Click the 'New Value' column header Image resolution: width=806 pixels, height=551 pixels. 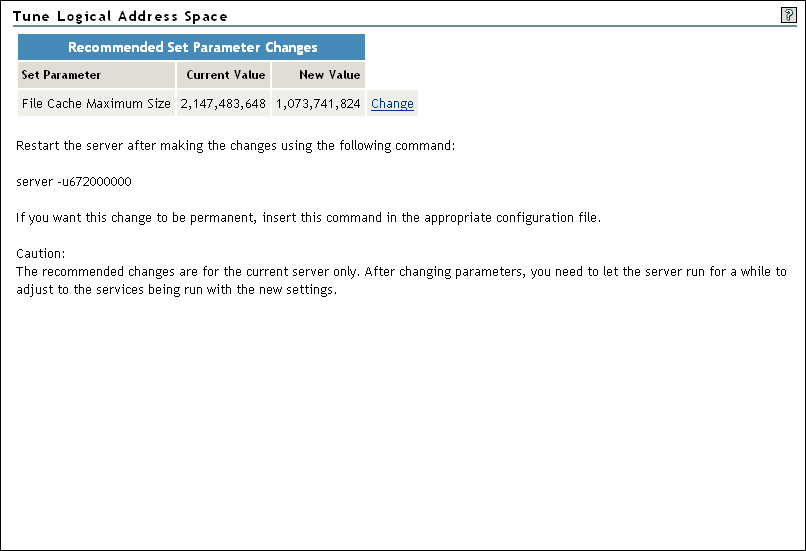(x=318, y=75)
